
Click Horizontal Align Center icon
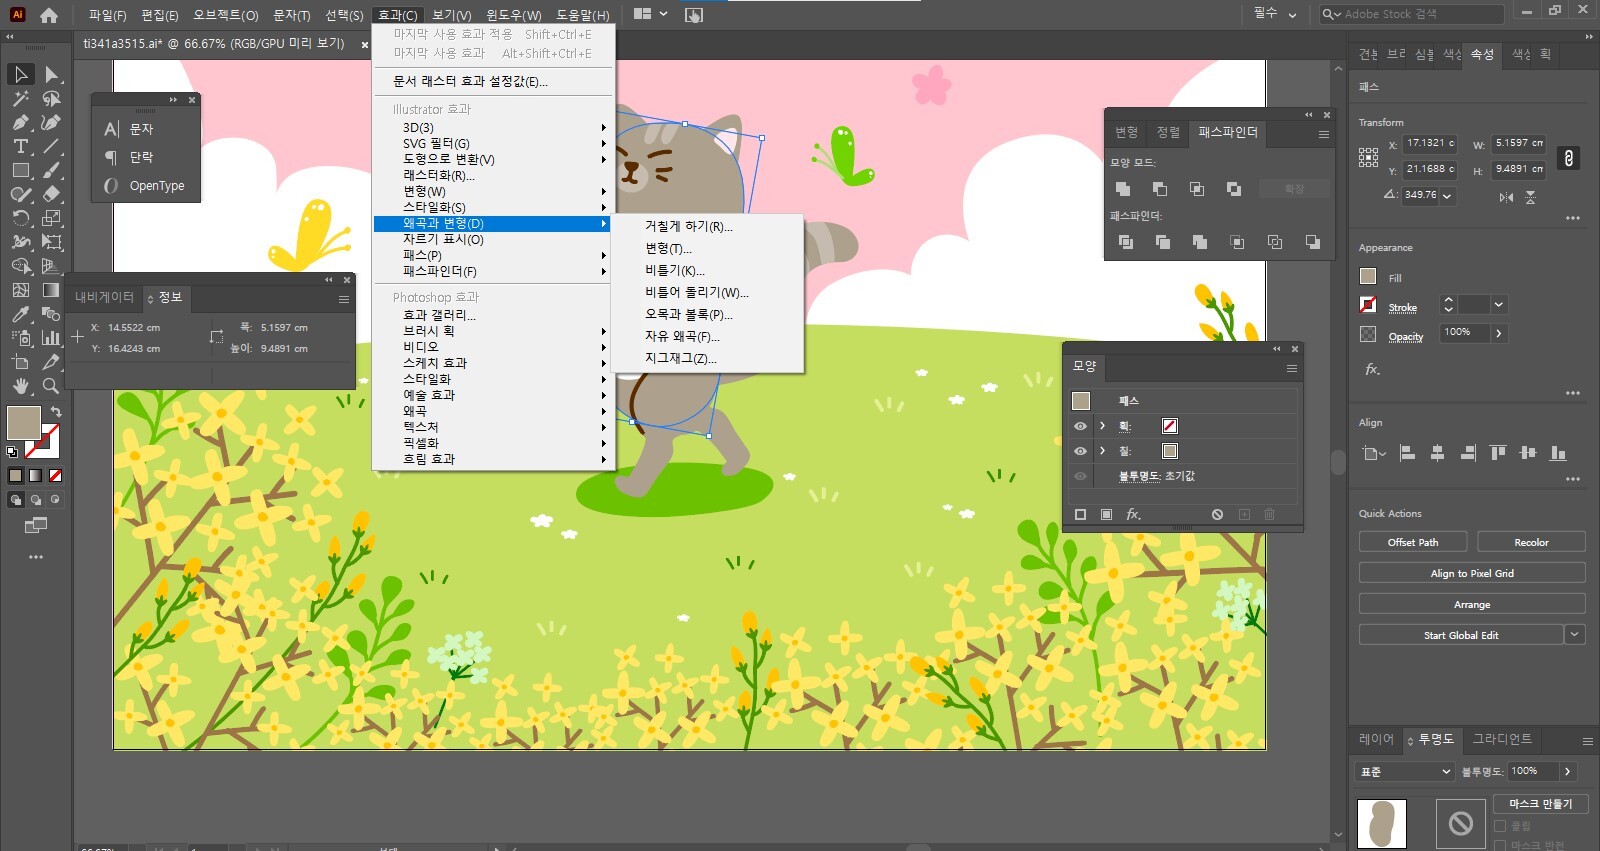(x=1437, y=453)
